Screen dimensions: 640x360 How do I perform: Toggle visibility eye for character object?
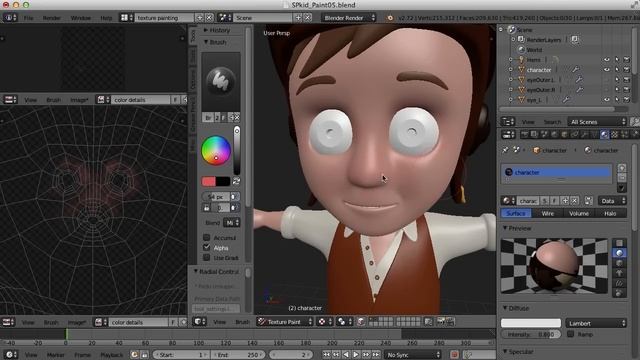pyautogui.click(x=607, y=70)
